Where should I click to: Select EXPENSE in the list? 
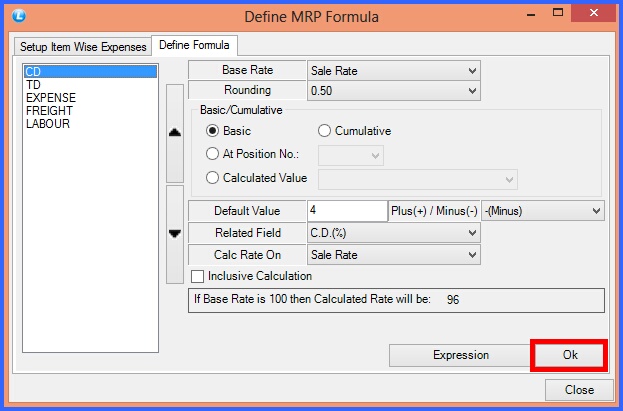coord(90,98)
